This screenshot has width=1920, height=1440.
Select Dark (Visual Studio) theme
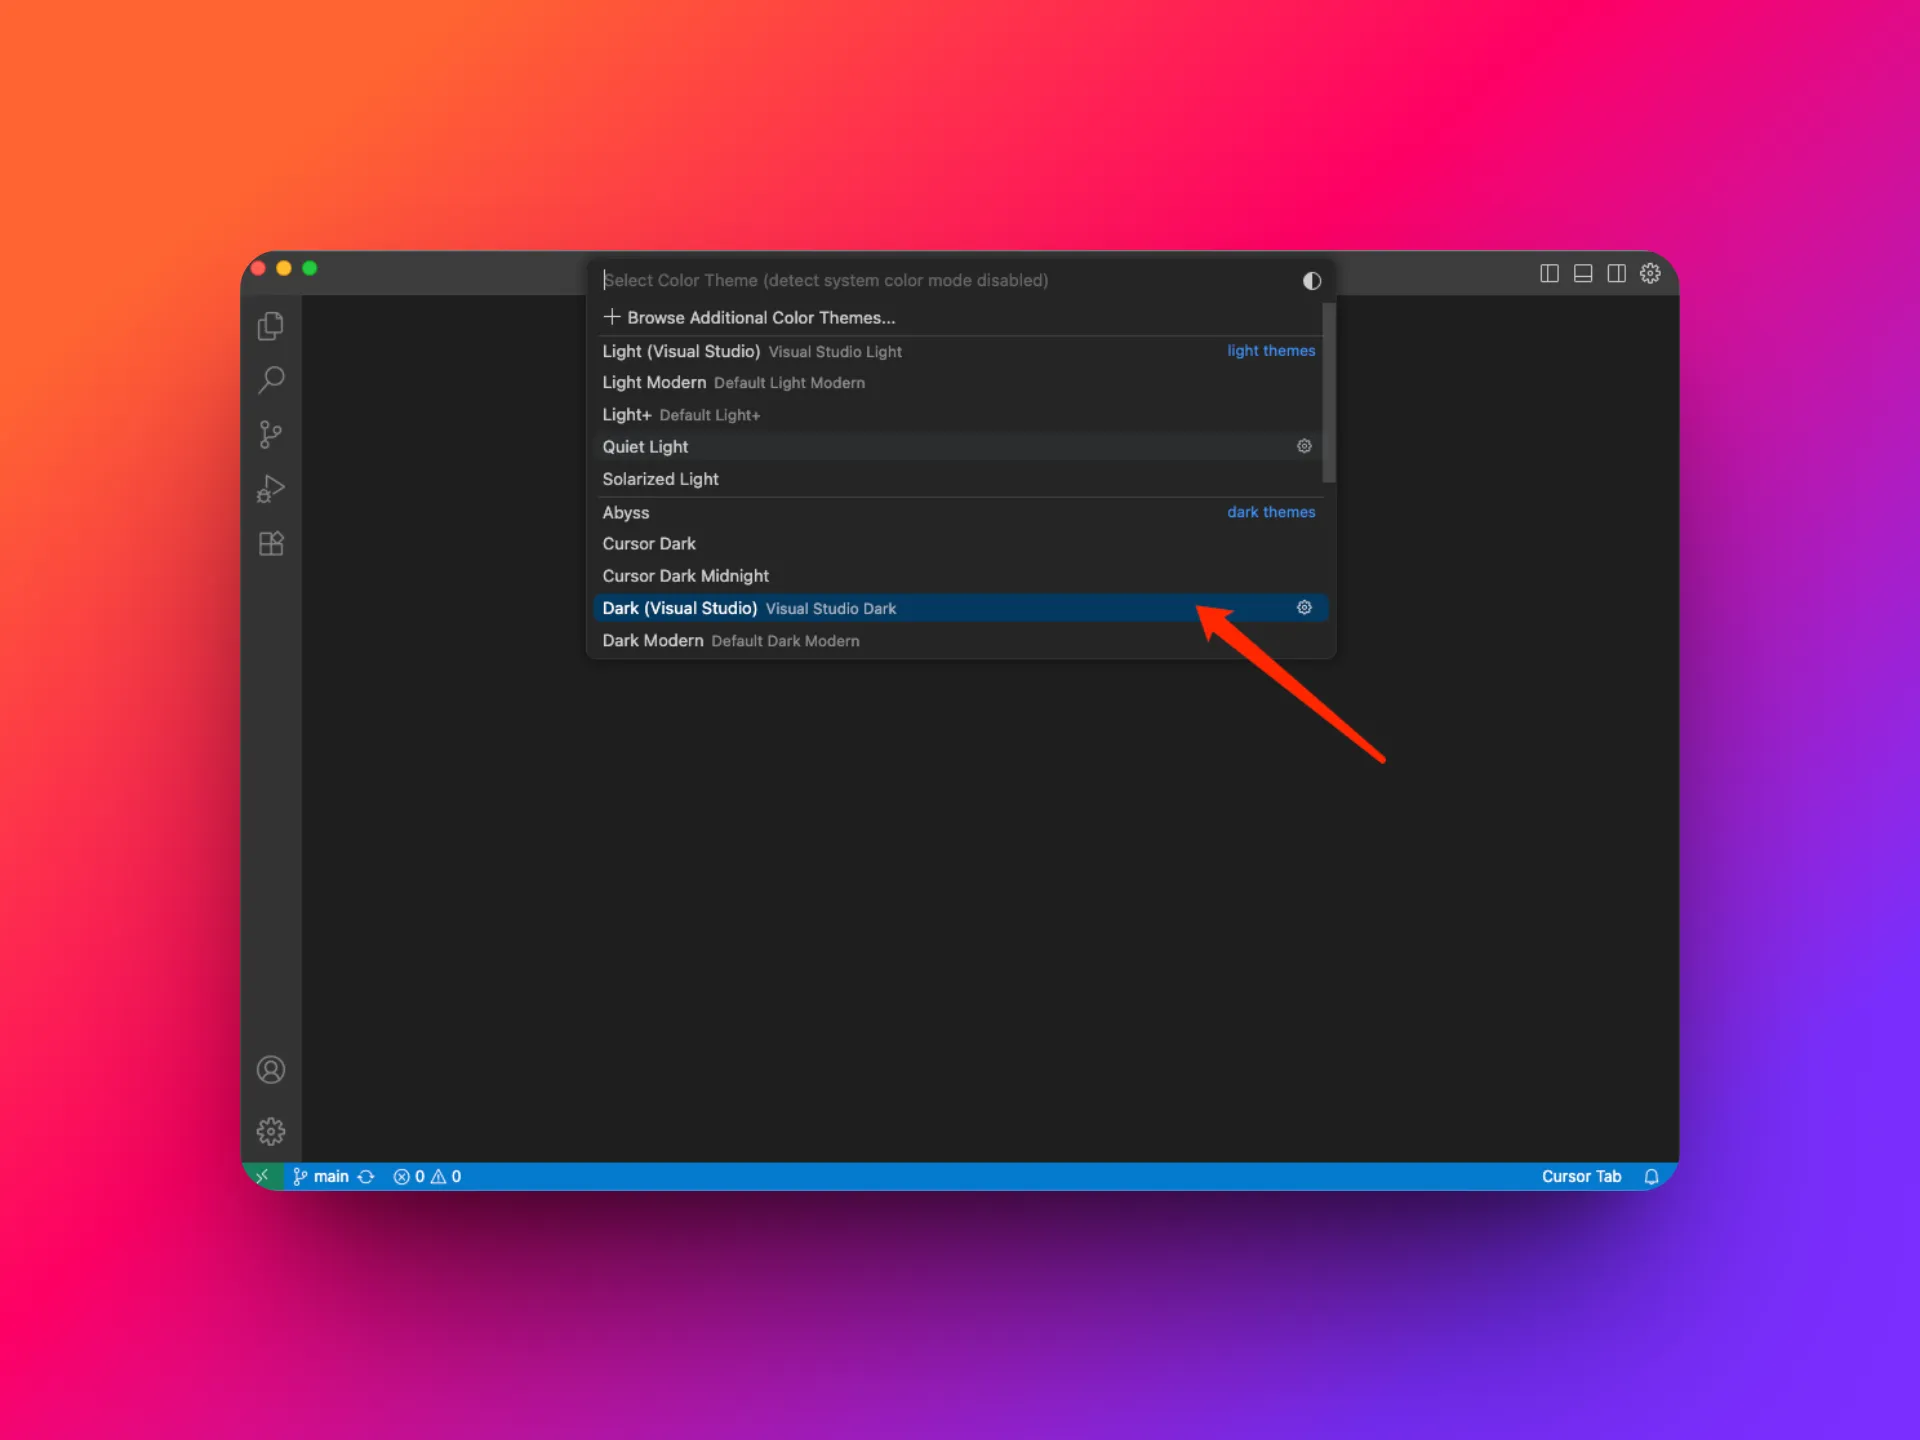960,608
